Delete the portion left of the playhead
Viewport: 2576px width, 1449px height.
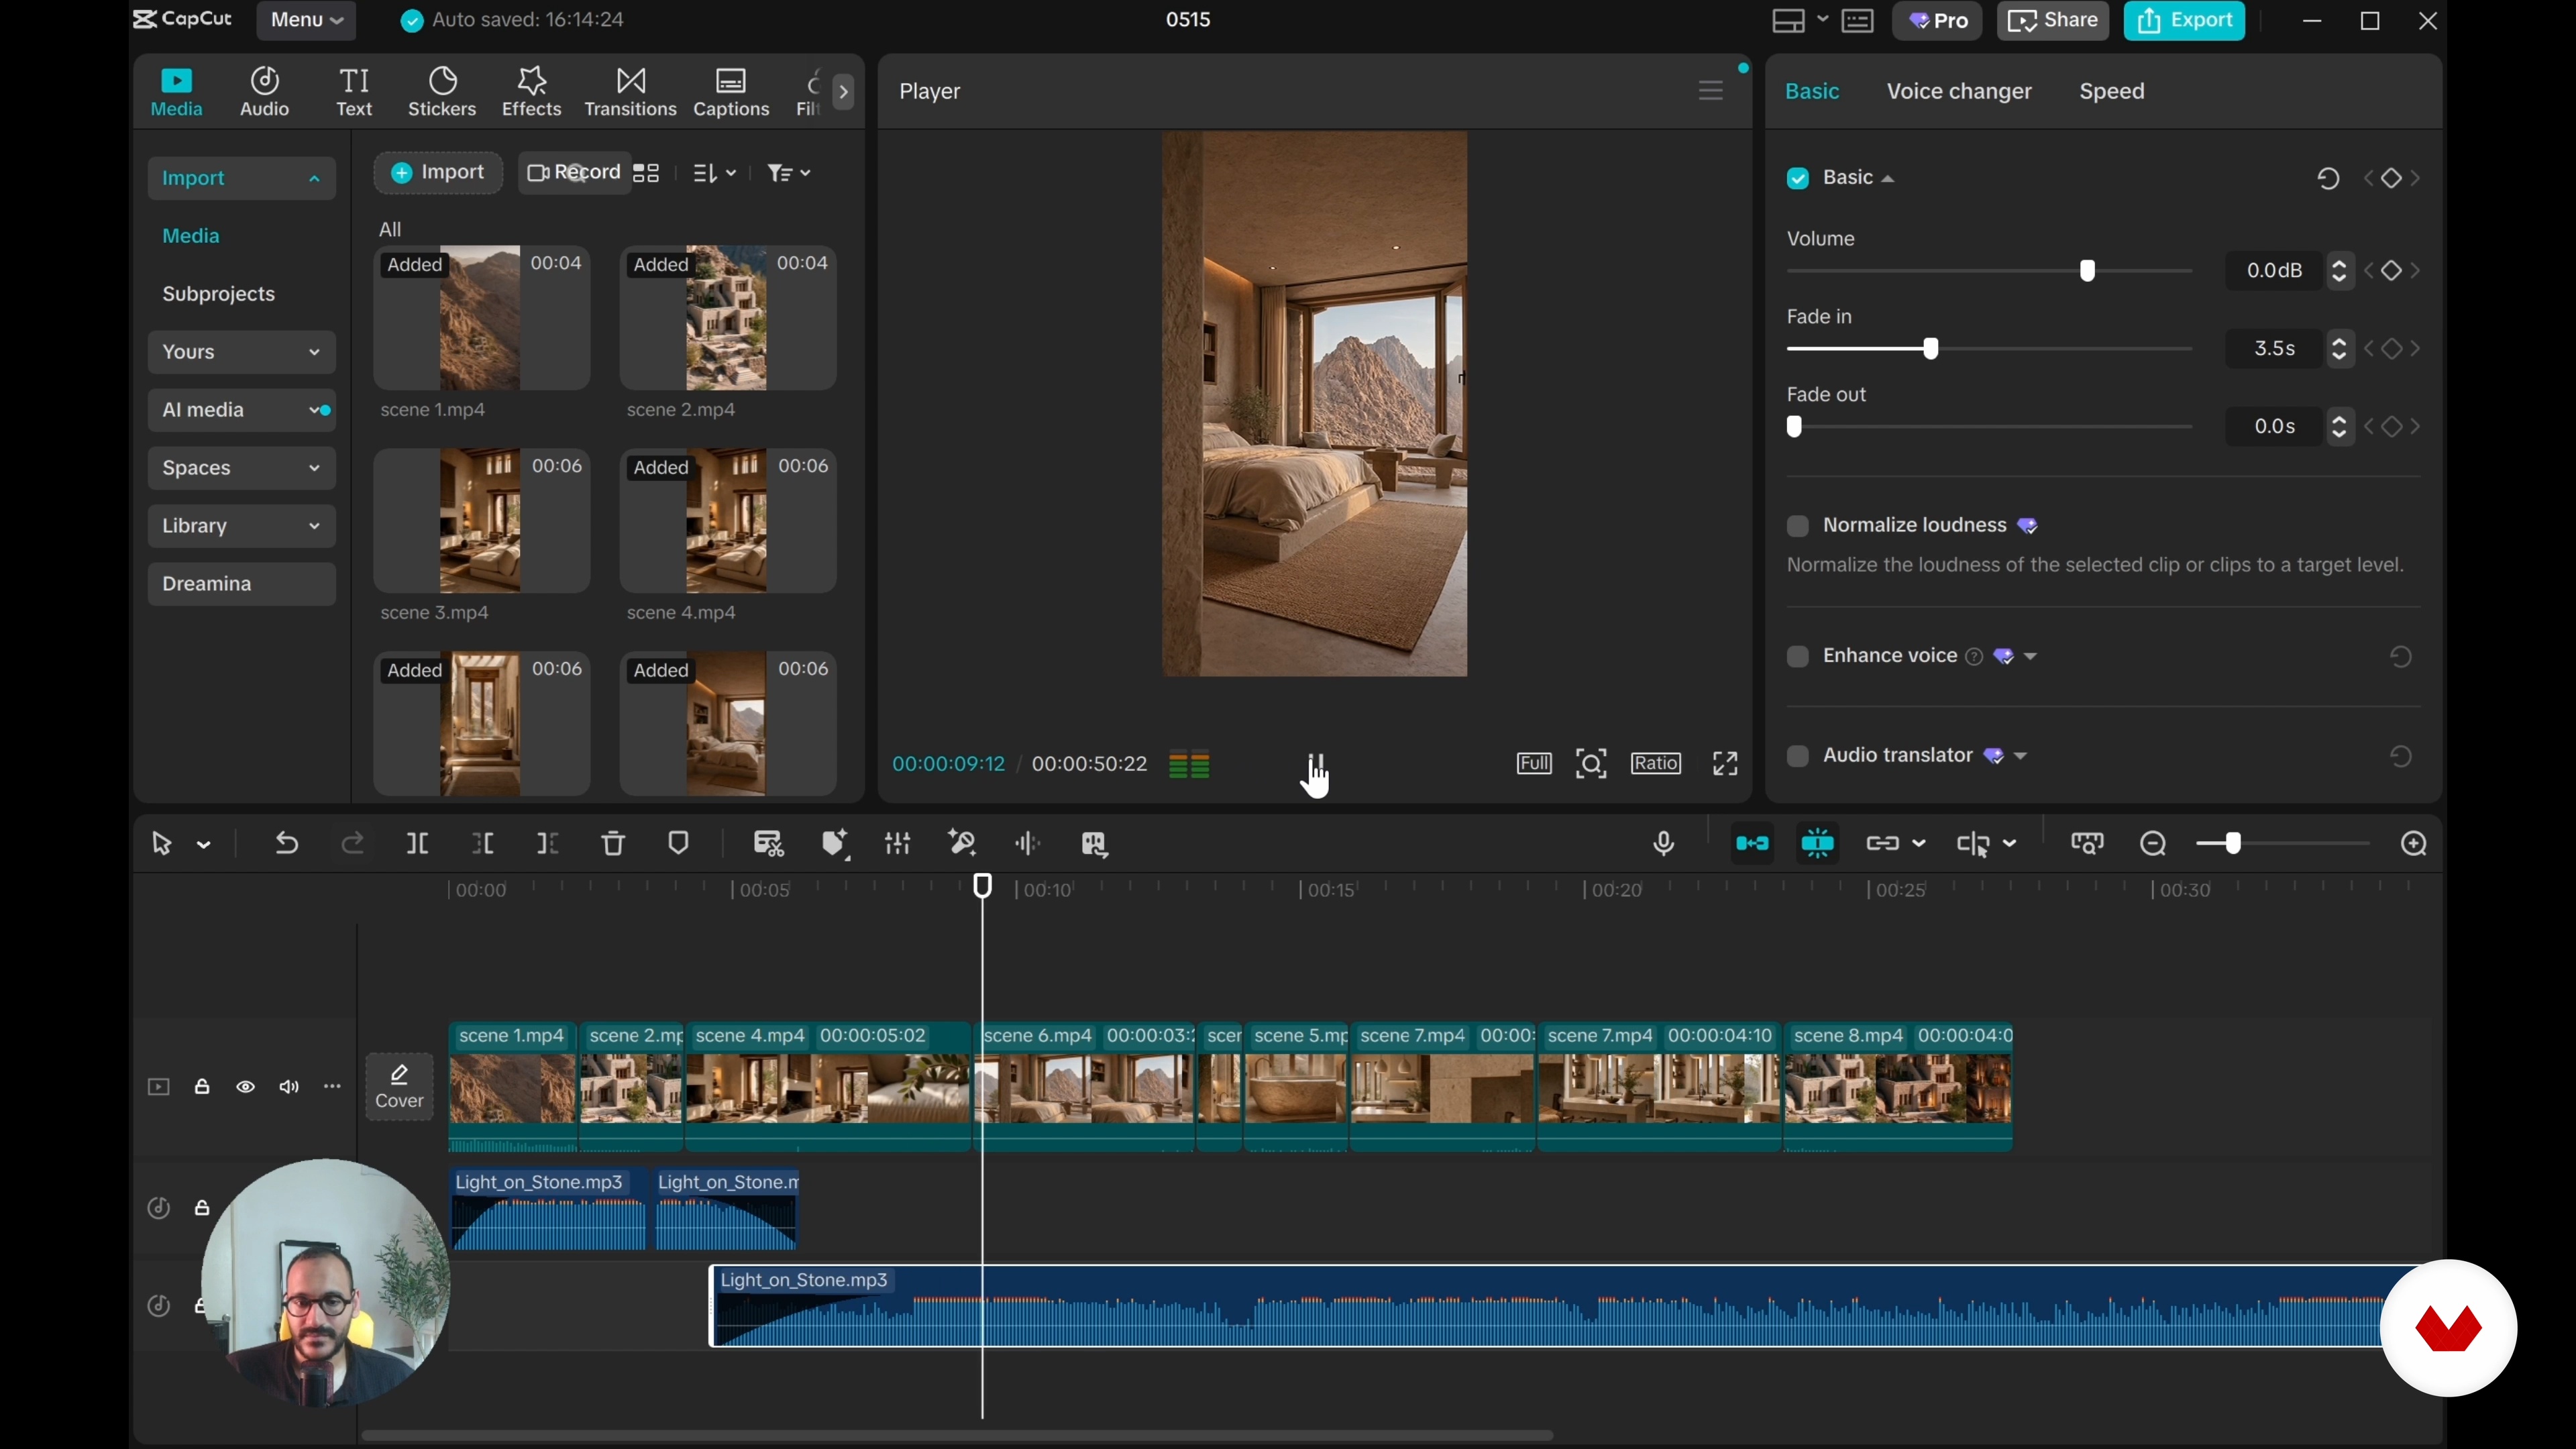pos(483,844)
